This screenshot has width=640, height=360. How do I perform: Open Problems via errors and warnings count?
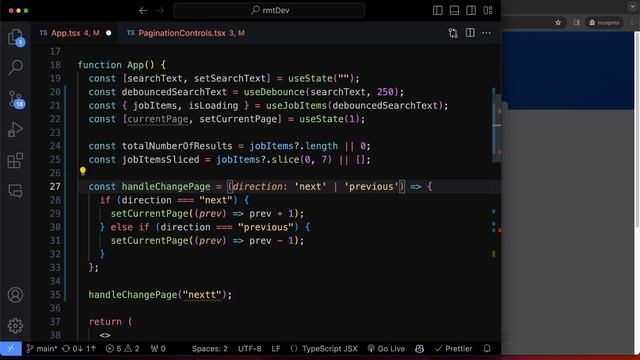(x=122, y=349)
